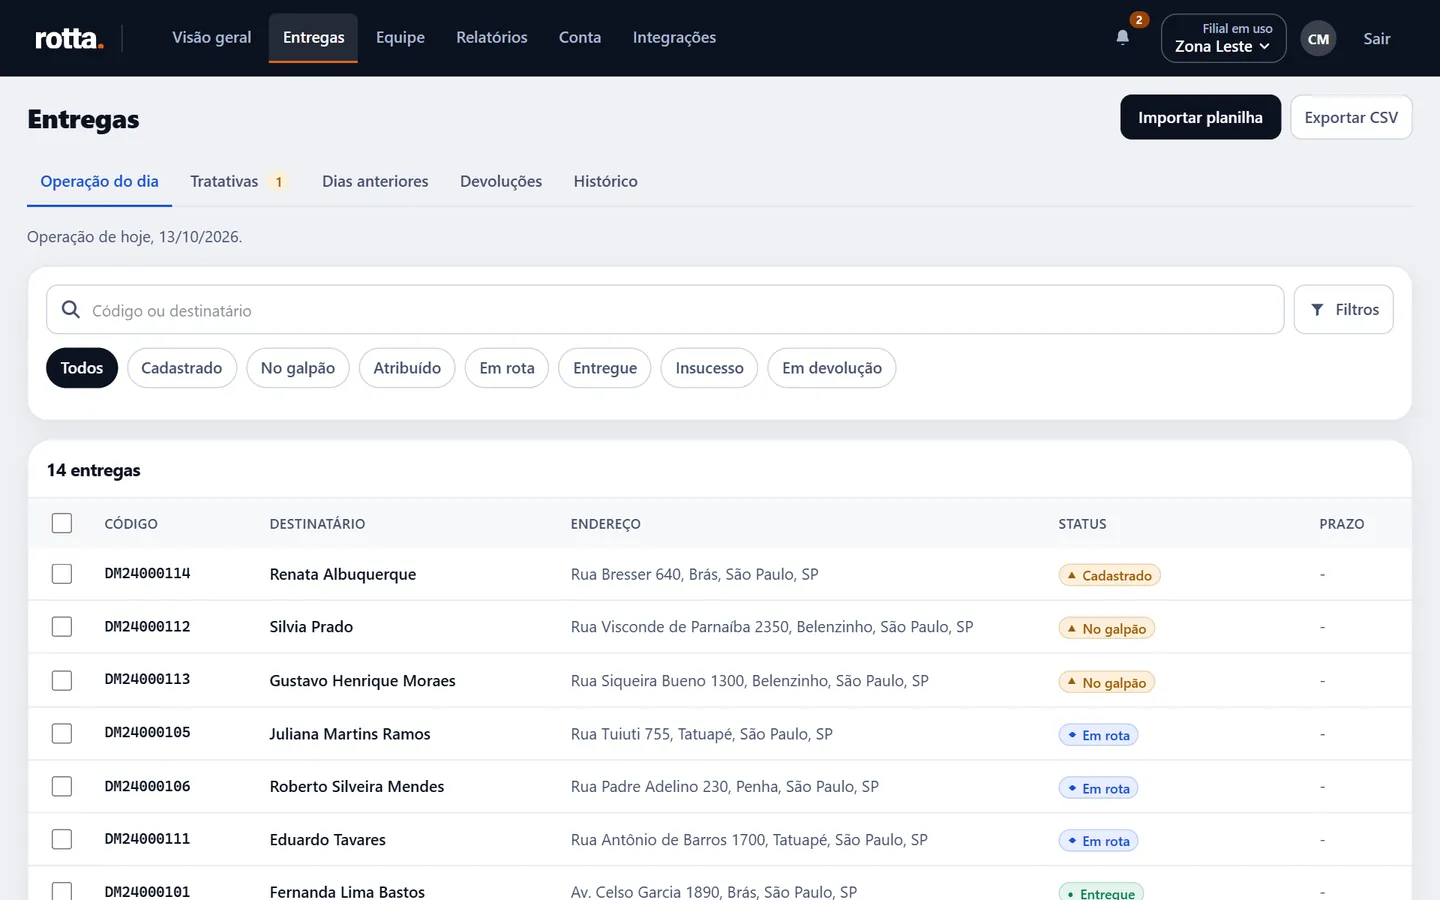Tick the checkbox for DM24000113
This screenshot has height=900, width=1440.
coord(62,680)
